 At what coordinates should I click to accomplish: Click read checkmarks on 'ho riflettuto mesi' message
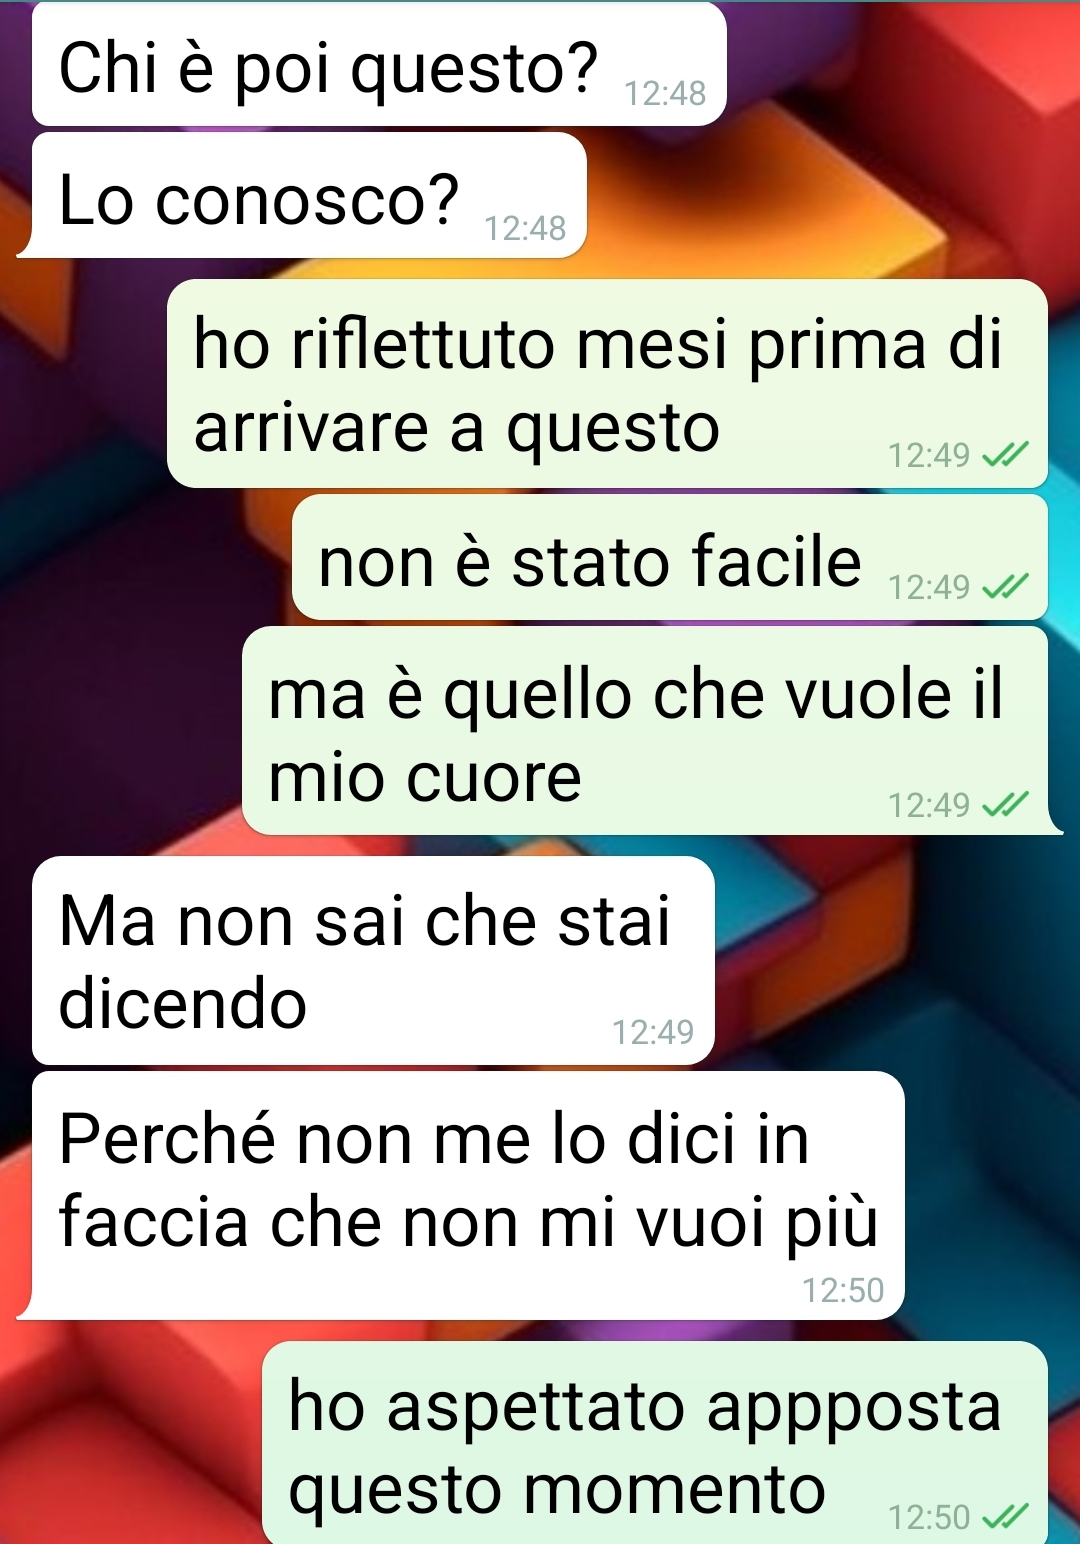1005,456
